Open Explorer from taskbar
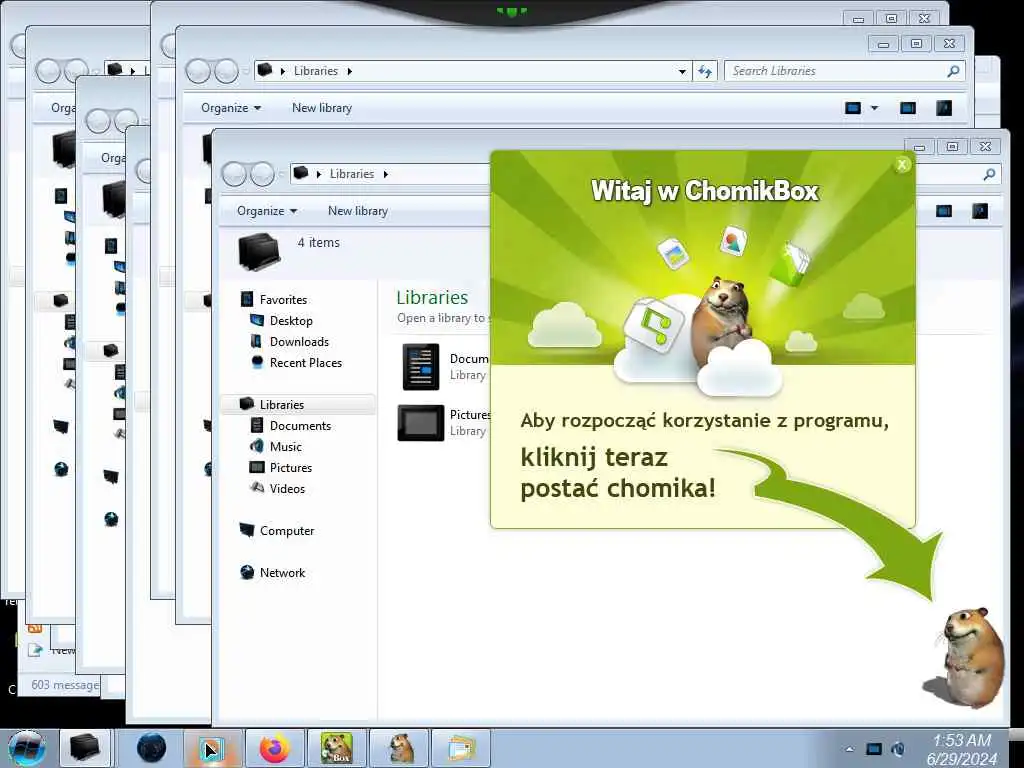 click(85, 748)
